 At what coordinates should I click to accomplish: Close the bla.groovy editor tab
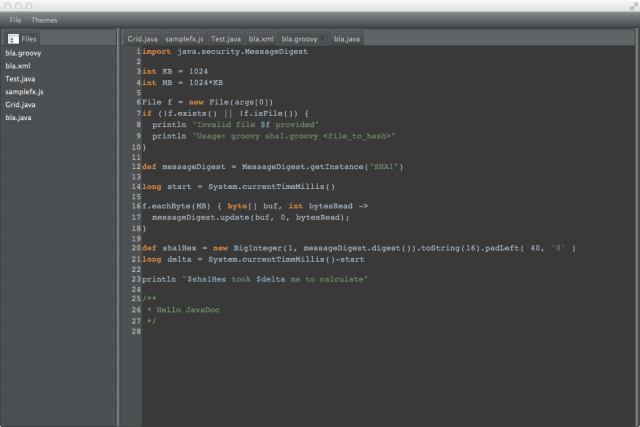click(323, 39)
